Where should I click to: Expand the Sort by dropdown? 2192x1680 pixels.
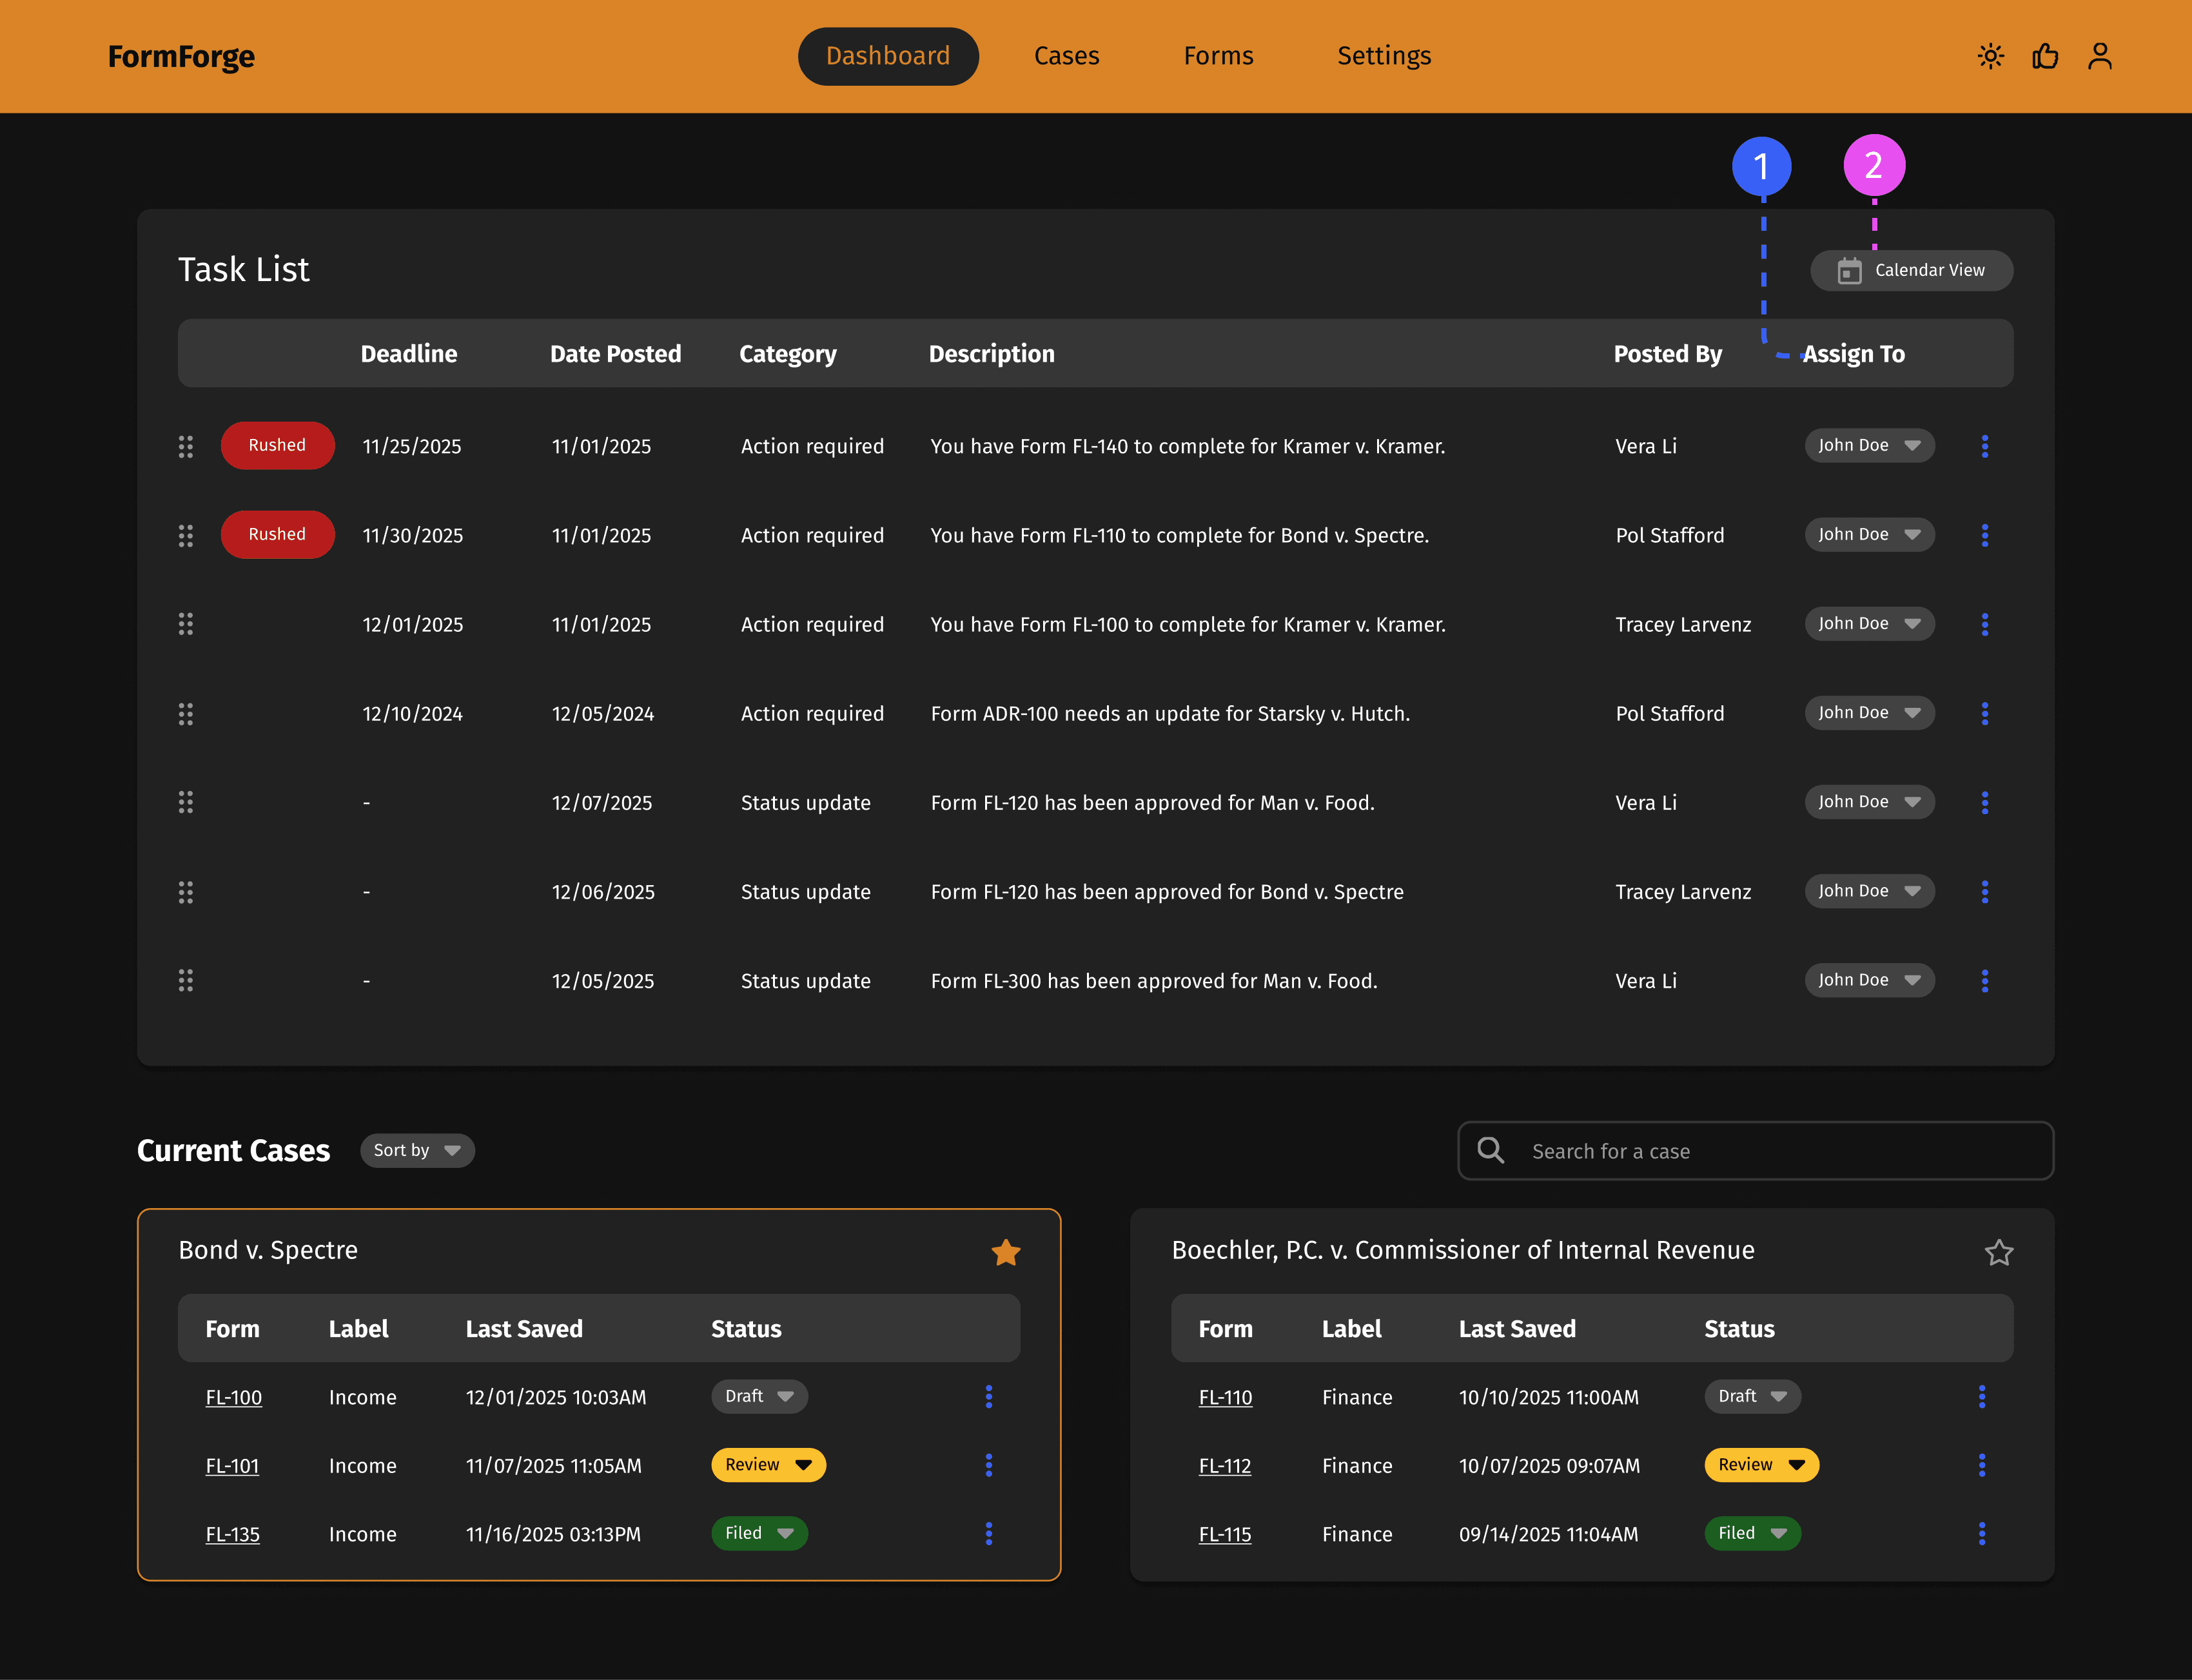pos(417,1150)
